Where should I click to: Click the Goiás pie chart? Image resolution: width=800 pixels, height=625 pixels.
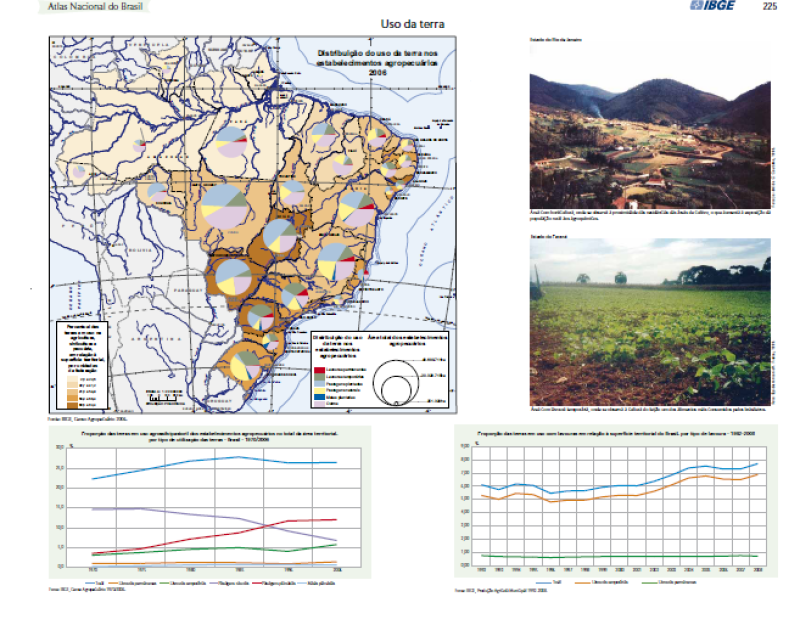(280, 235)
